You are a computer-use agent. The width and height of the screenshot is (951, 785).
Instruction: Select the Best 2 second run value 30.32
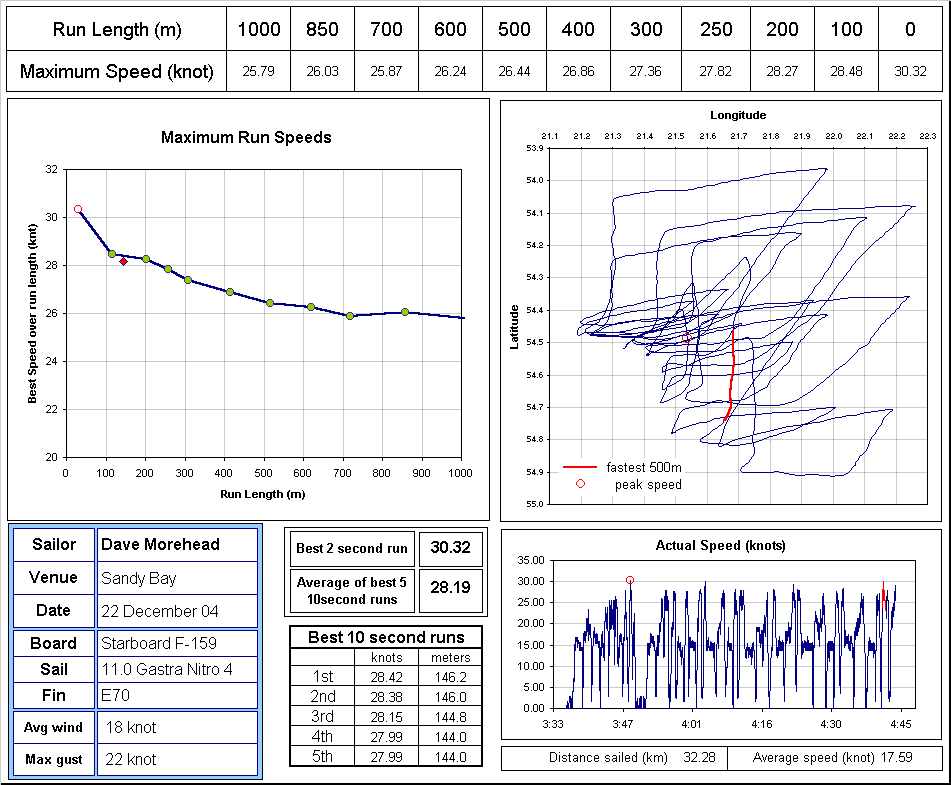[x=451, y=548]
